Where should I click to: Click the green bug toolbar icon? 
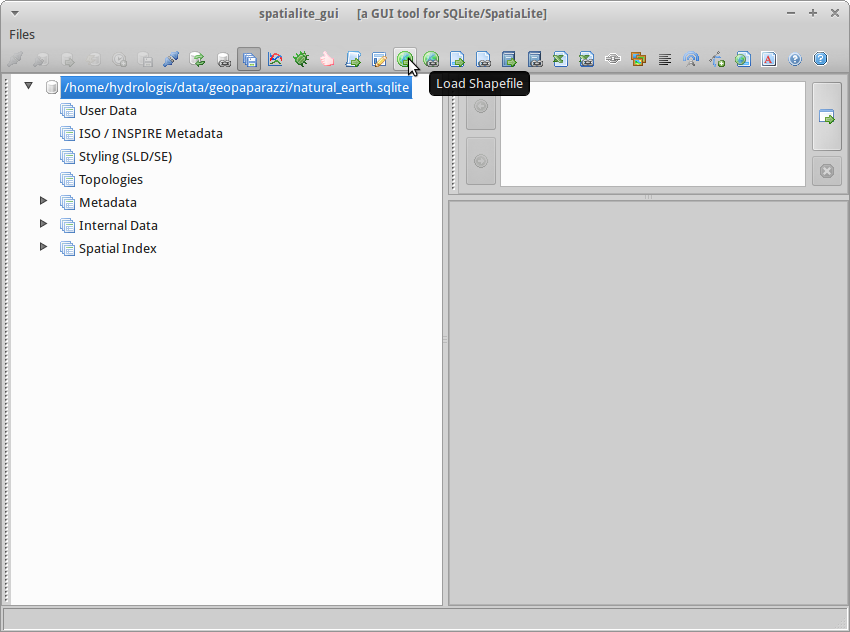[301, 59]
